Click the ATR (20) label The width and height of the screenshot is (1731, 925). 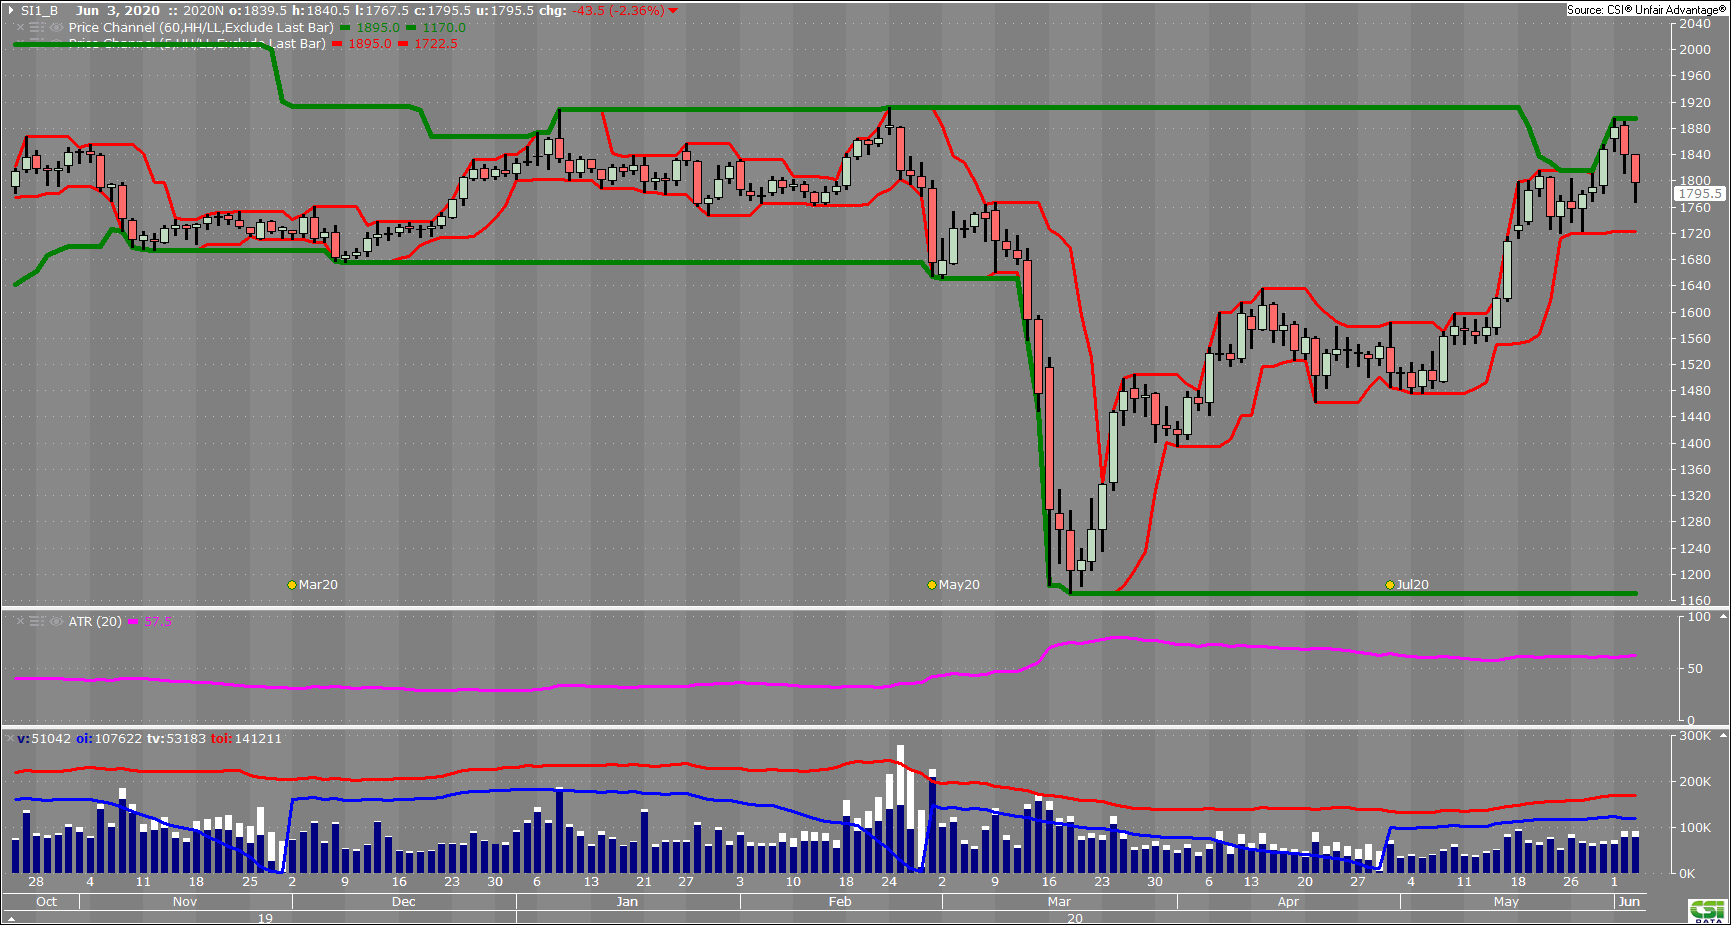point(95,622)
